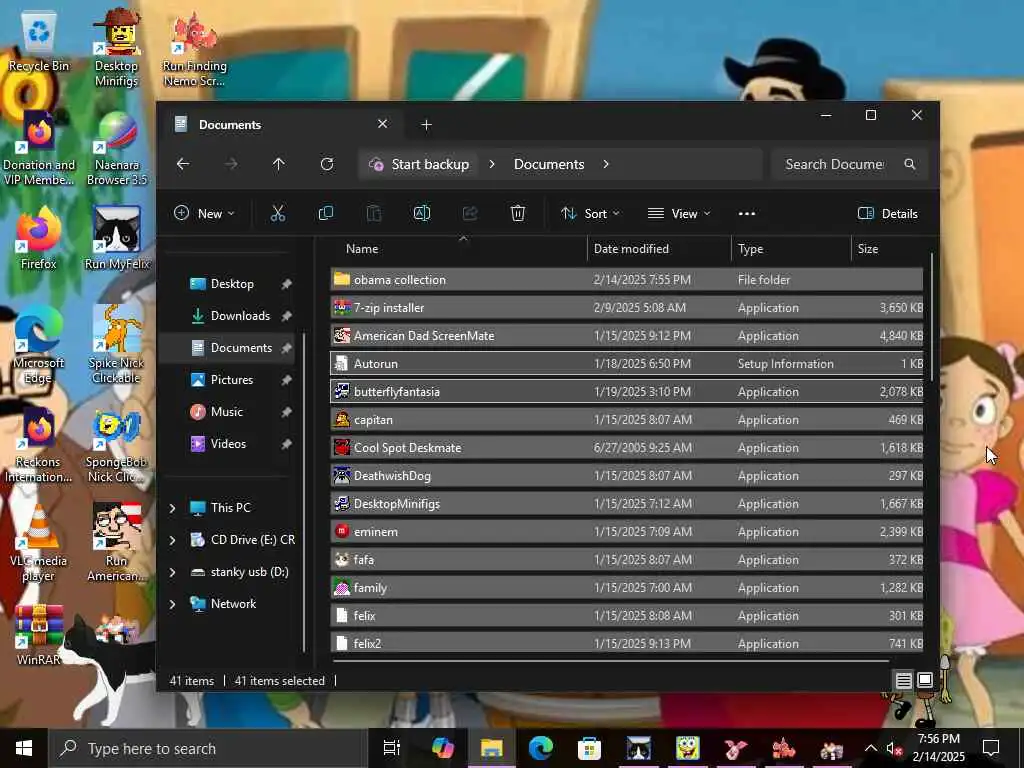This screenshot has width=1024, height=768.
Task: Click Start backup breadcrumb button
Action: pos(419,164)
